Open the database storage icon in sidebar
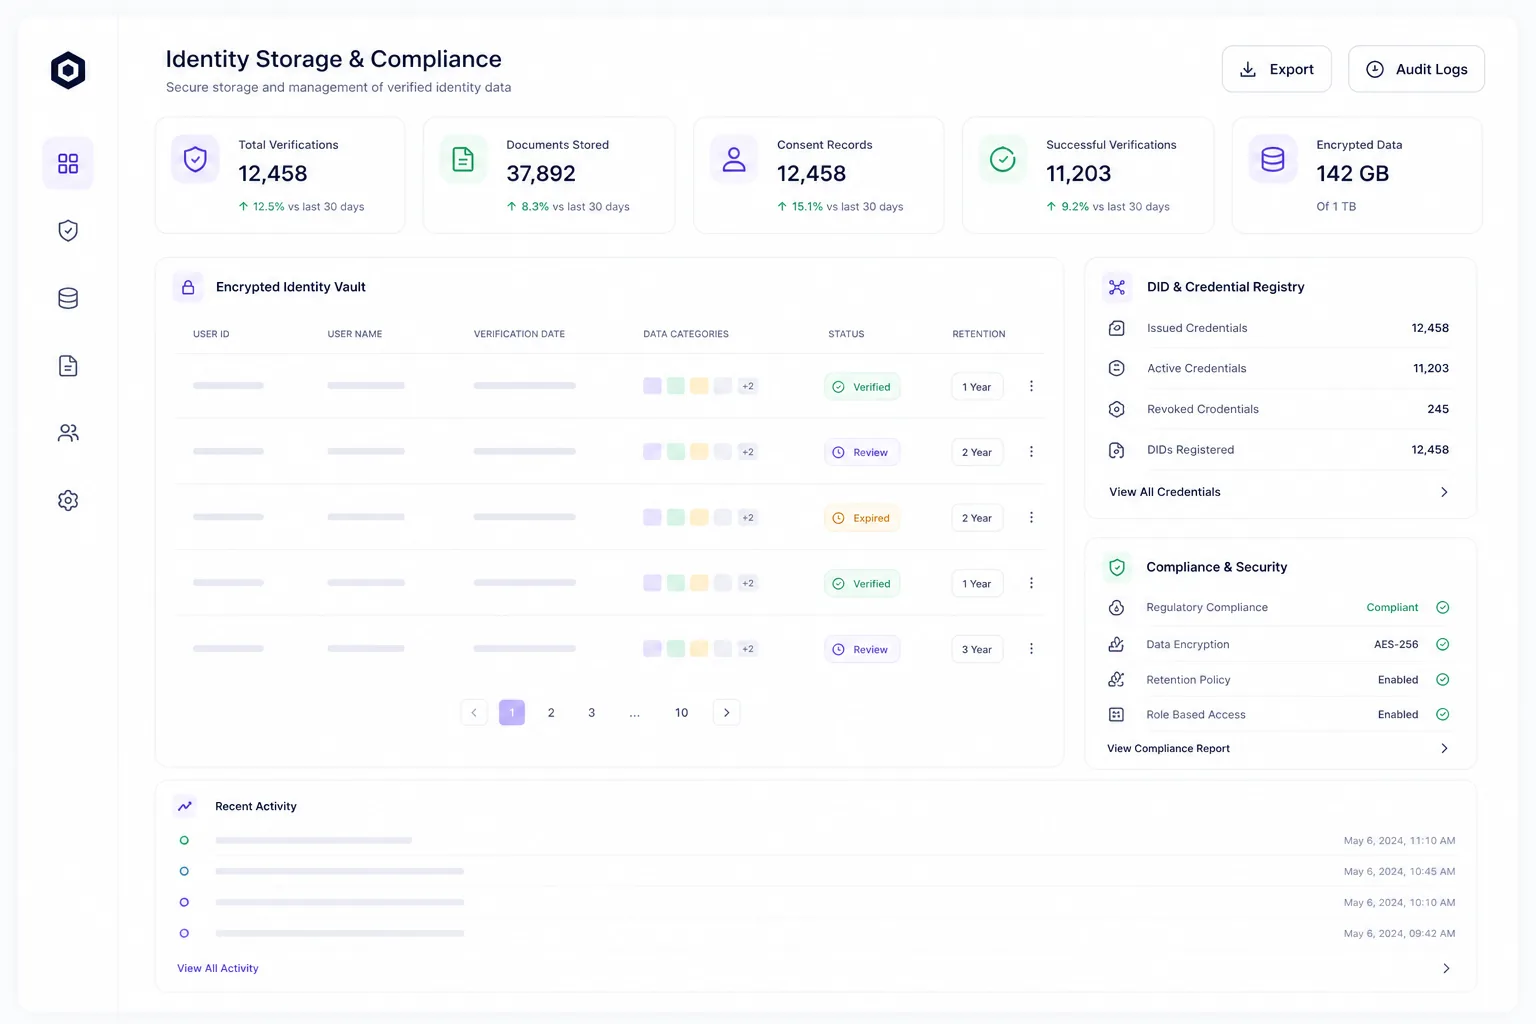This screenshot has width=1536, height=1024. [x=68, y=298]
